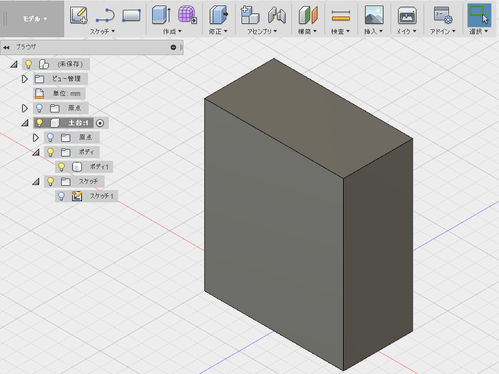Toggle visibility bulb of 土台:1 component

pos(39,123)
